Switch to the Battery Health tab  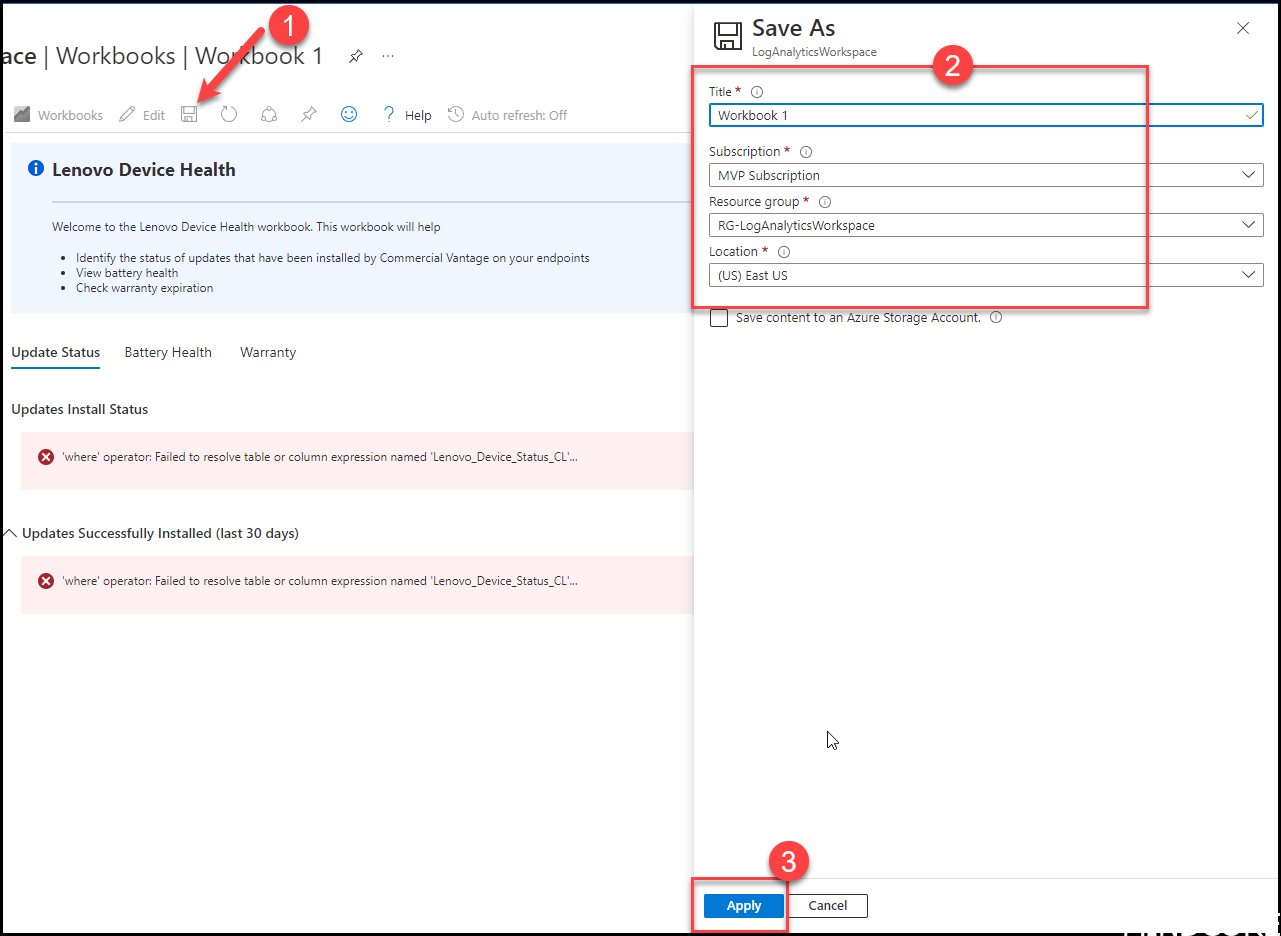pyautogui.click(x=167, y=352)
